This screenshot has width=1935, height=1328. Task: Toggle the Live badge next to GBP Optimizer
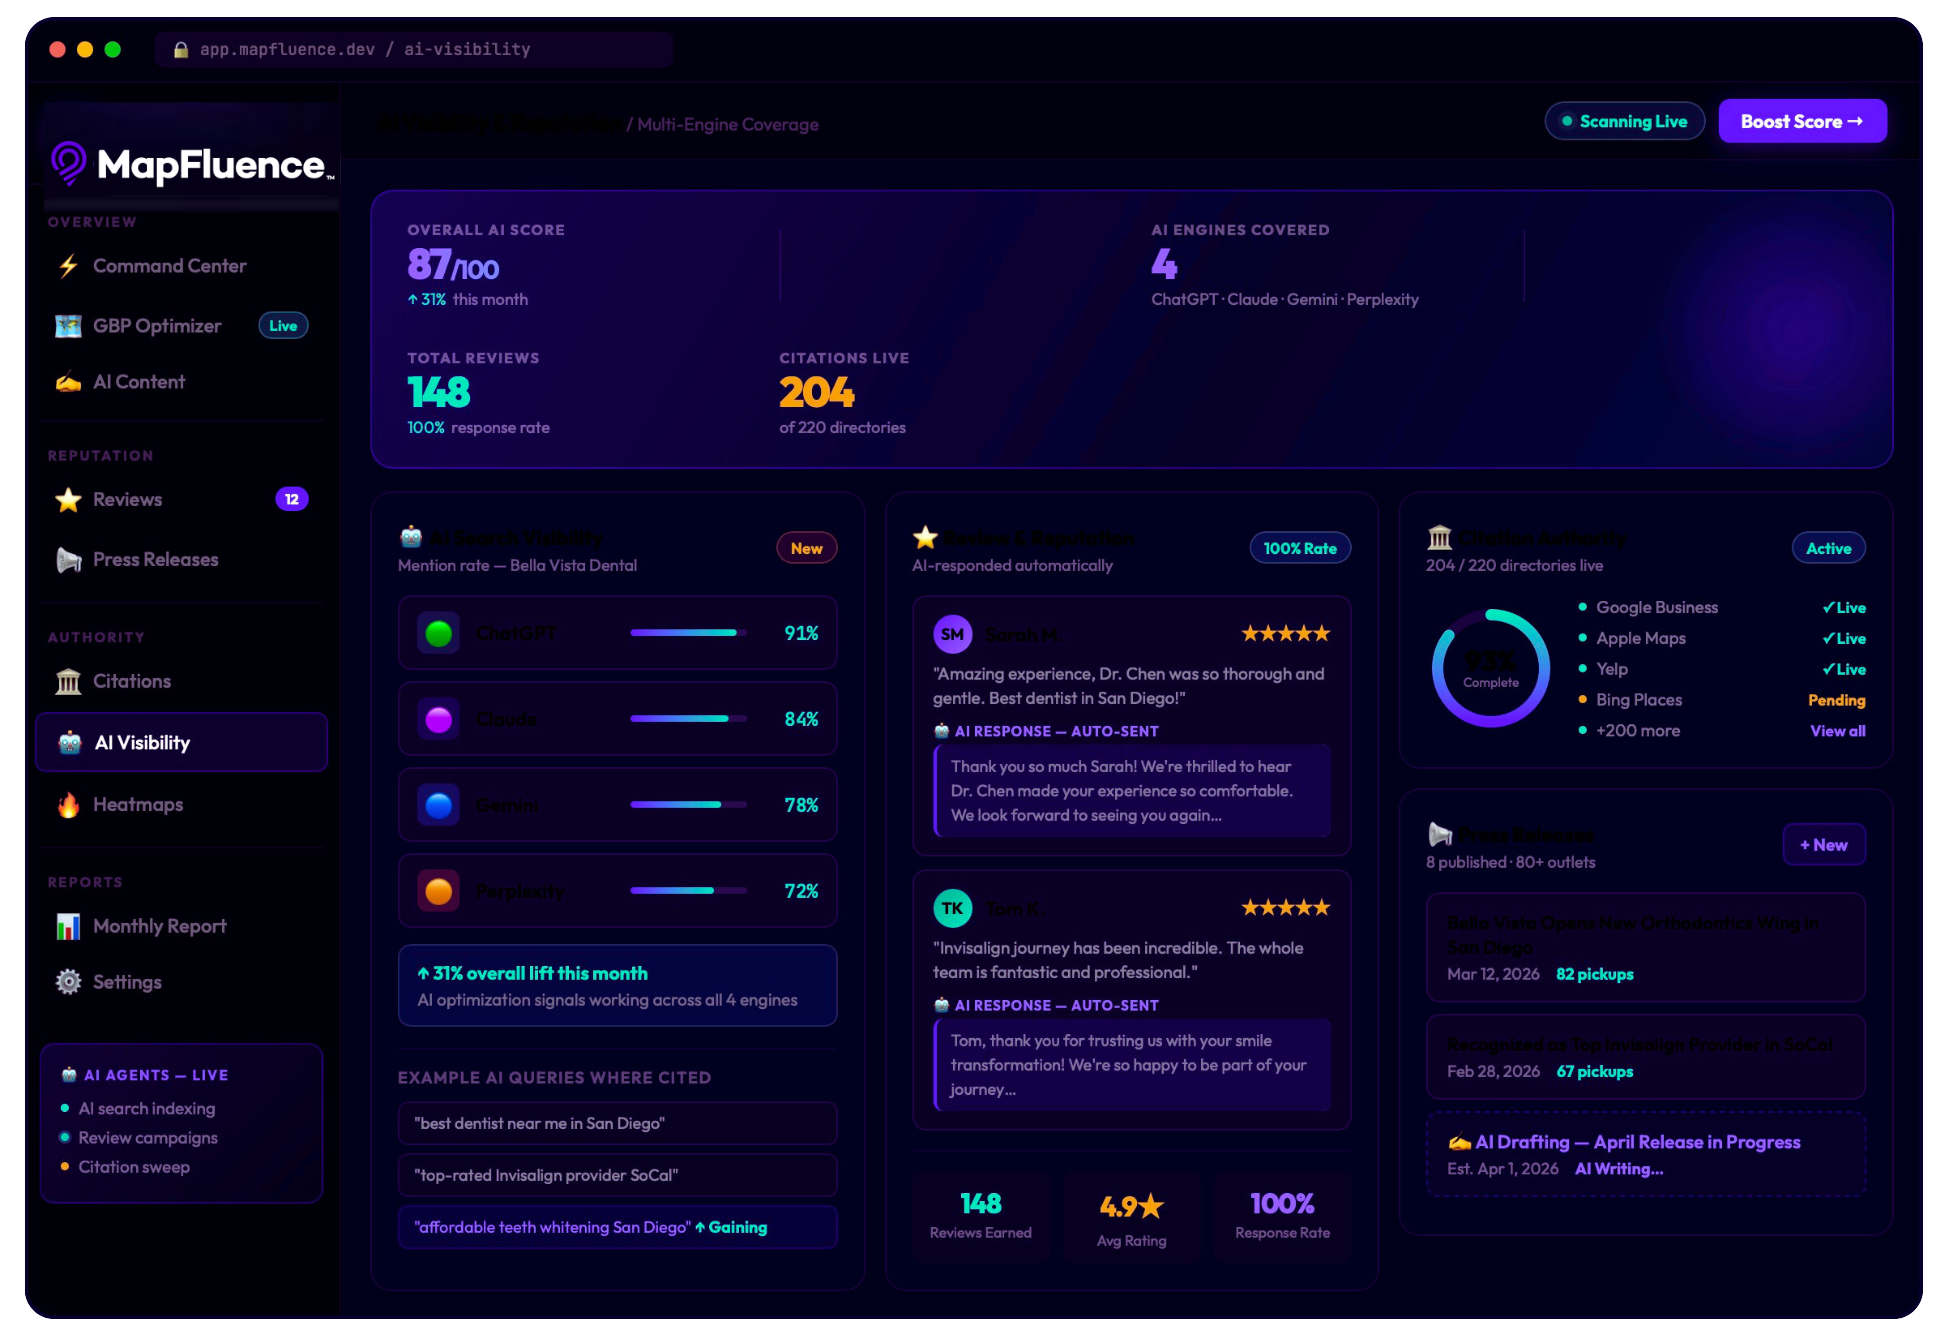pyautogui.click(x=283, y=325)
